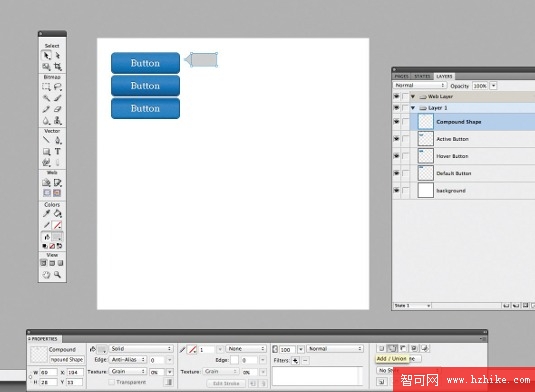Screen dimensions: 535x392
Task: Open the stroke category None dropdown
Action: click(x=246, y=349)
